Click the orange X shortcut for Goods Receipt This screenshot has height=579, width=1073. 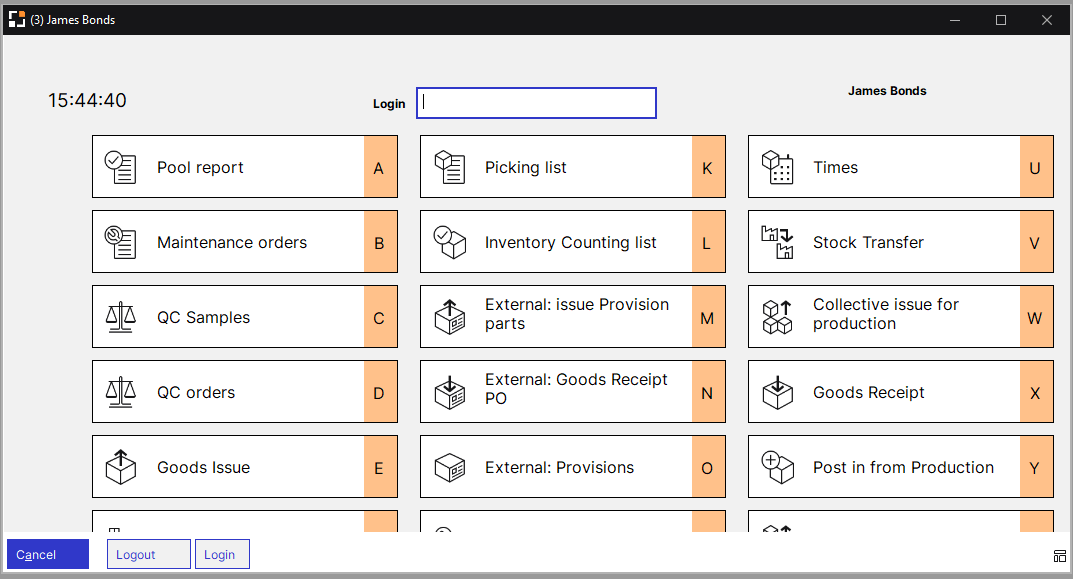(1035, 392)
